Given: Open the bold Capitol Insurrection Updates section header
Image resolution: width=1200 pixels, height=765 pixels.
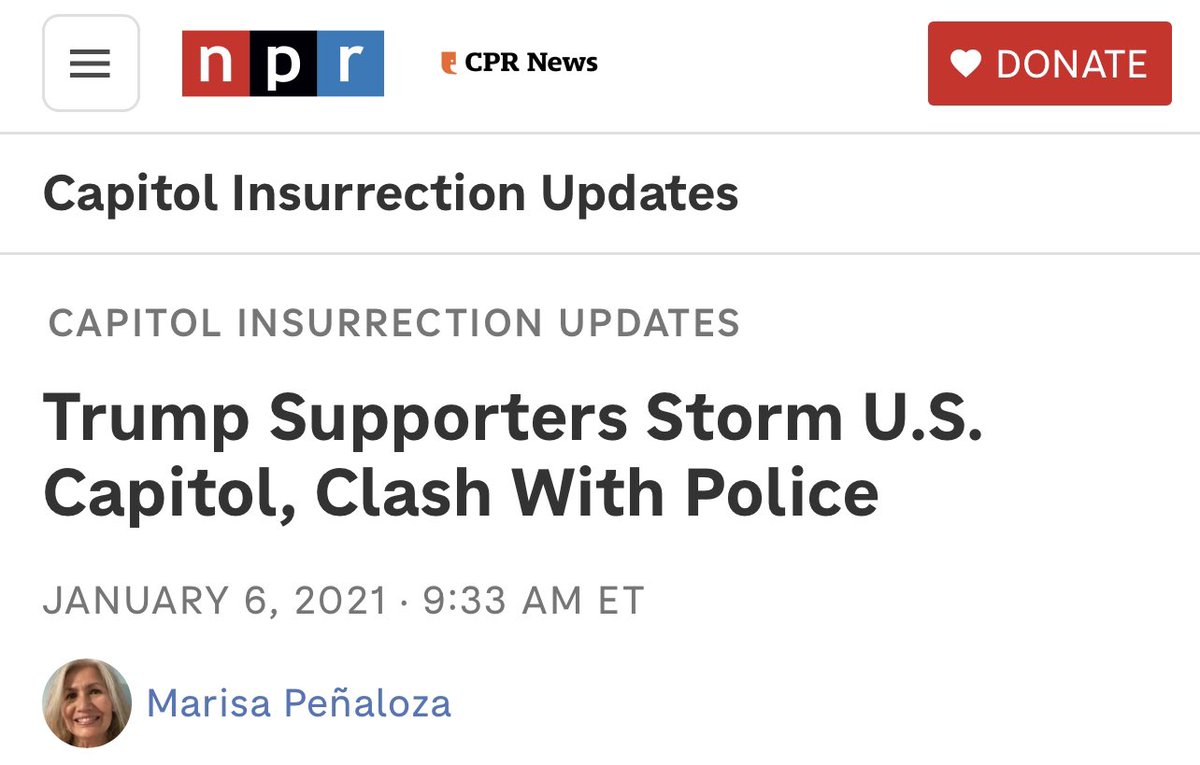Looking at the screenshot, I should pos(390,193).
